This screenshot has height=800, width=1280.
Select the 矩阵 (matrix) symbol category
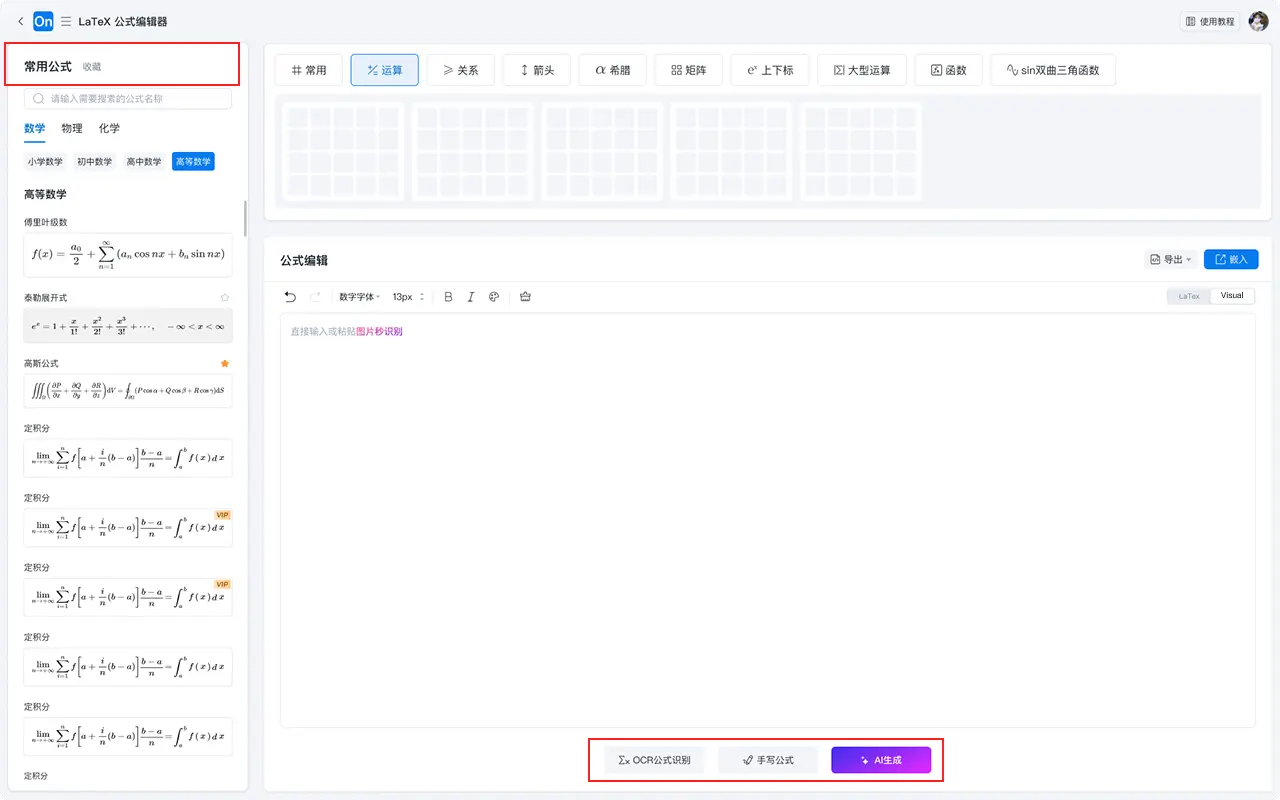click(x=688, y=69)
